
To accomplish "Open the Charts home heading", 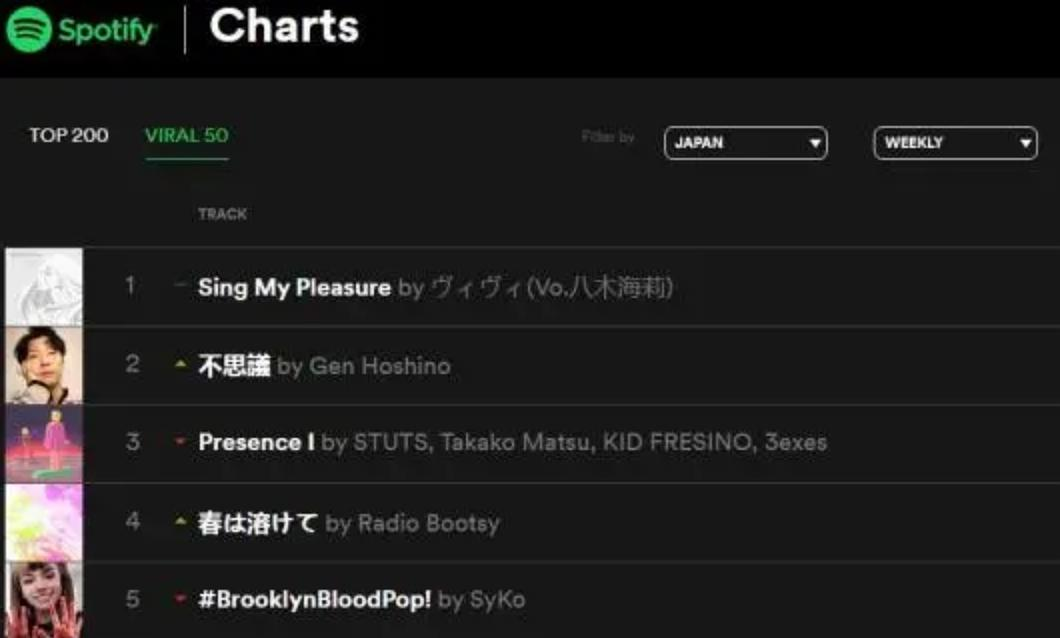I will pos(284,27).
